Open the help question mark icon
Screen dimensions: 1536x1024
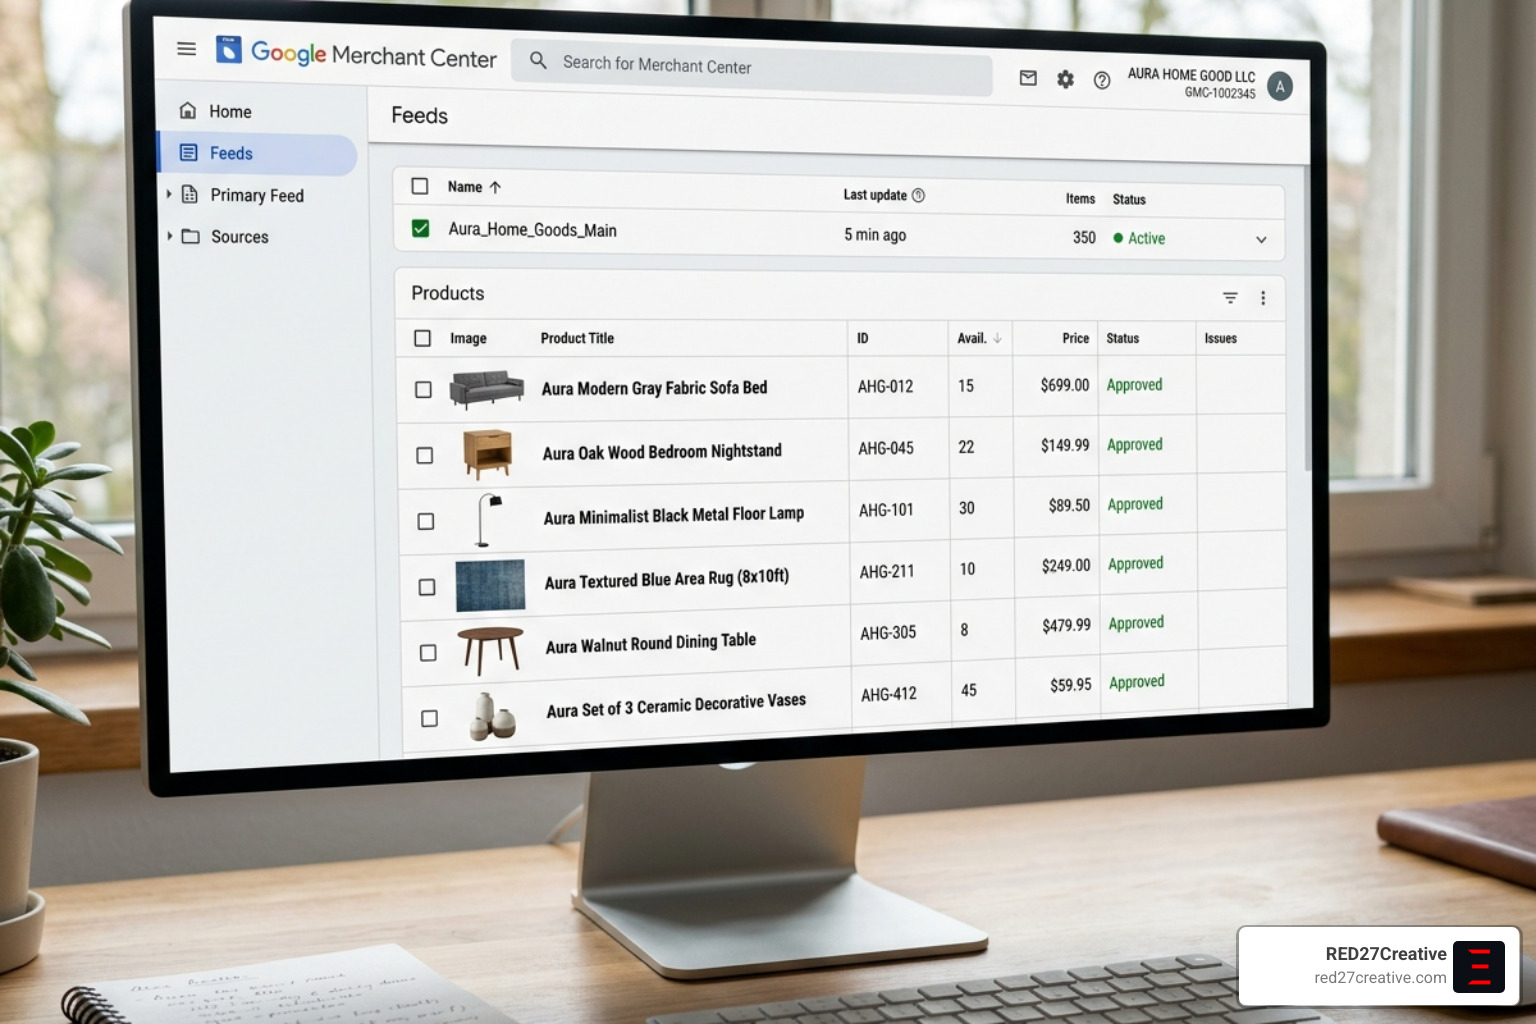(x=1101, y=80)
